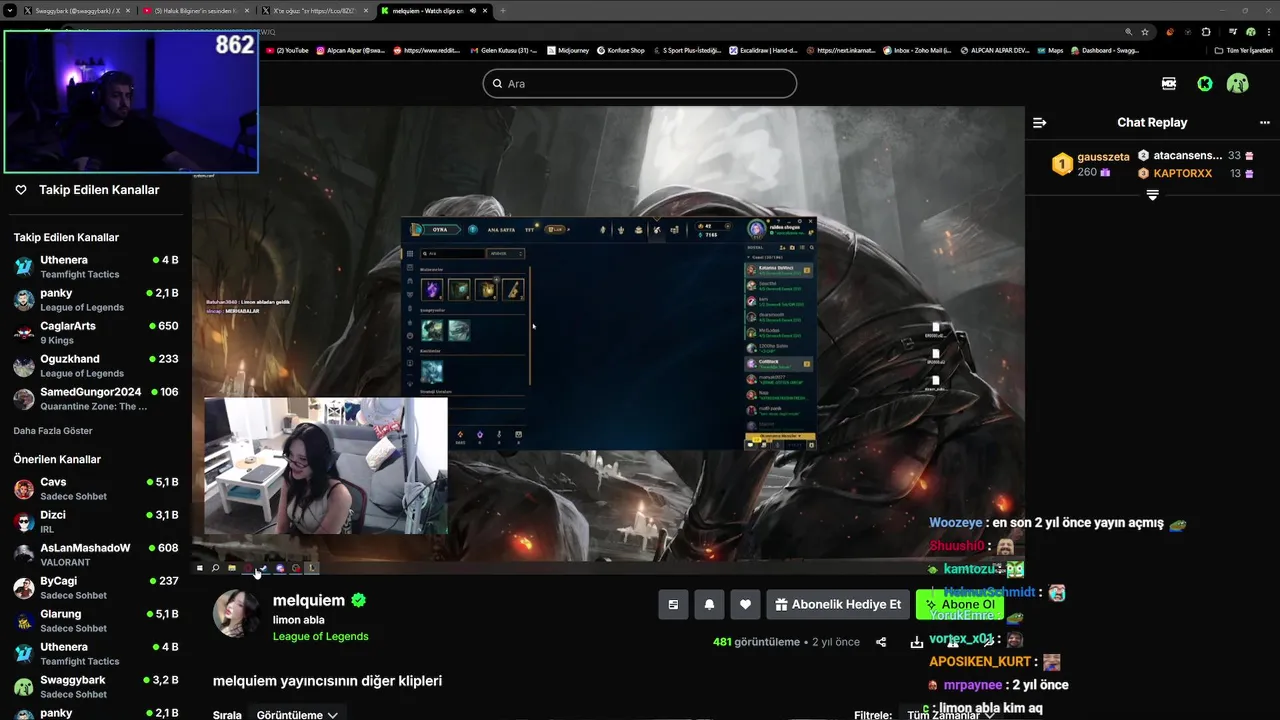Viewport: 1280px width, 720px height.
Task: Click the MOK icon in the header
Action: click(x=1169, y=84)
